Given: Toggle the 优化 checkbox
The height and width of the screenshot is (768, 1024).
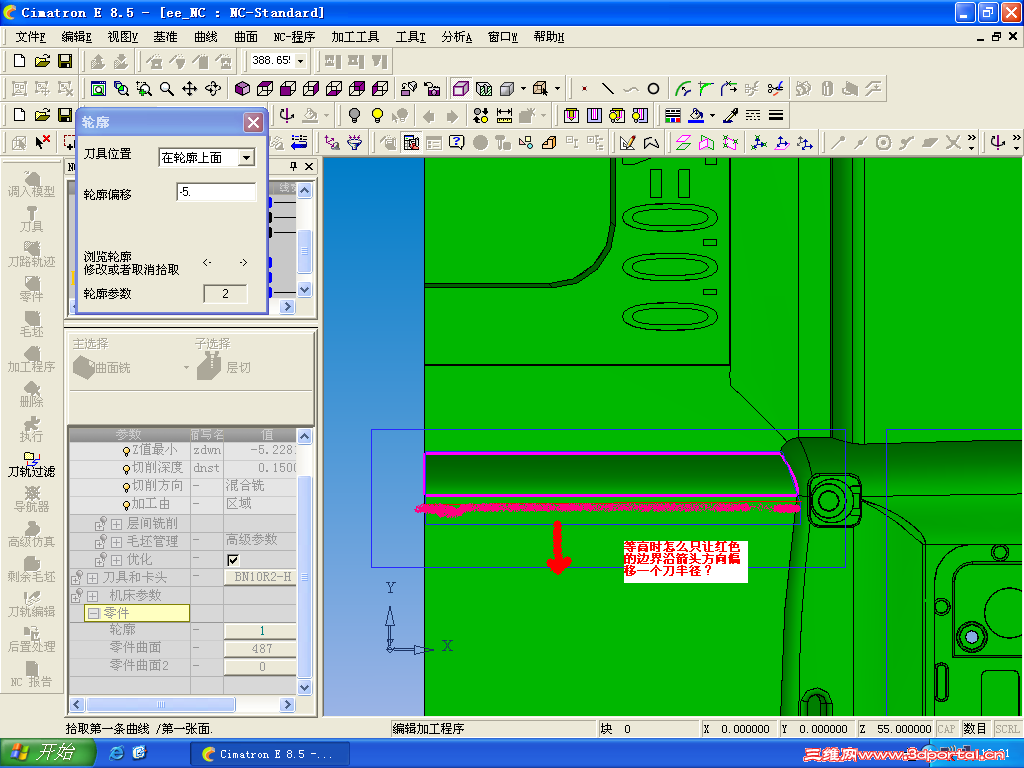Looking at the screenshot, I should tap(233, 560).
